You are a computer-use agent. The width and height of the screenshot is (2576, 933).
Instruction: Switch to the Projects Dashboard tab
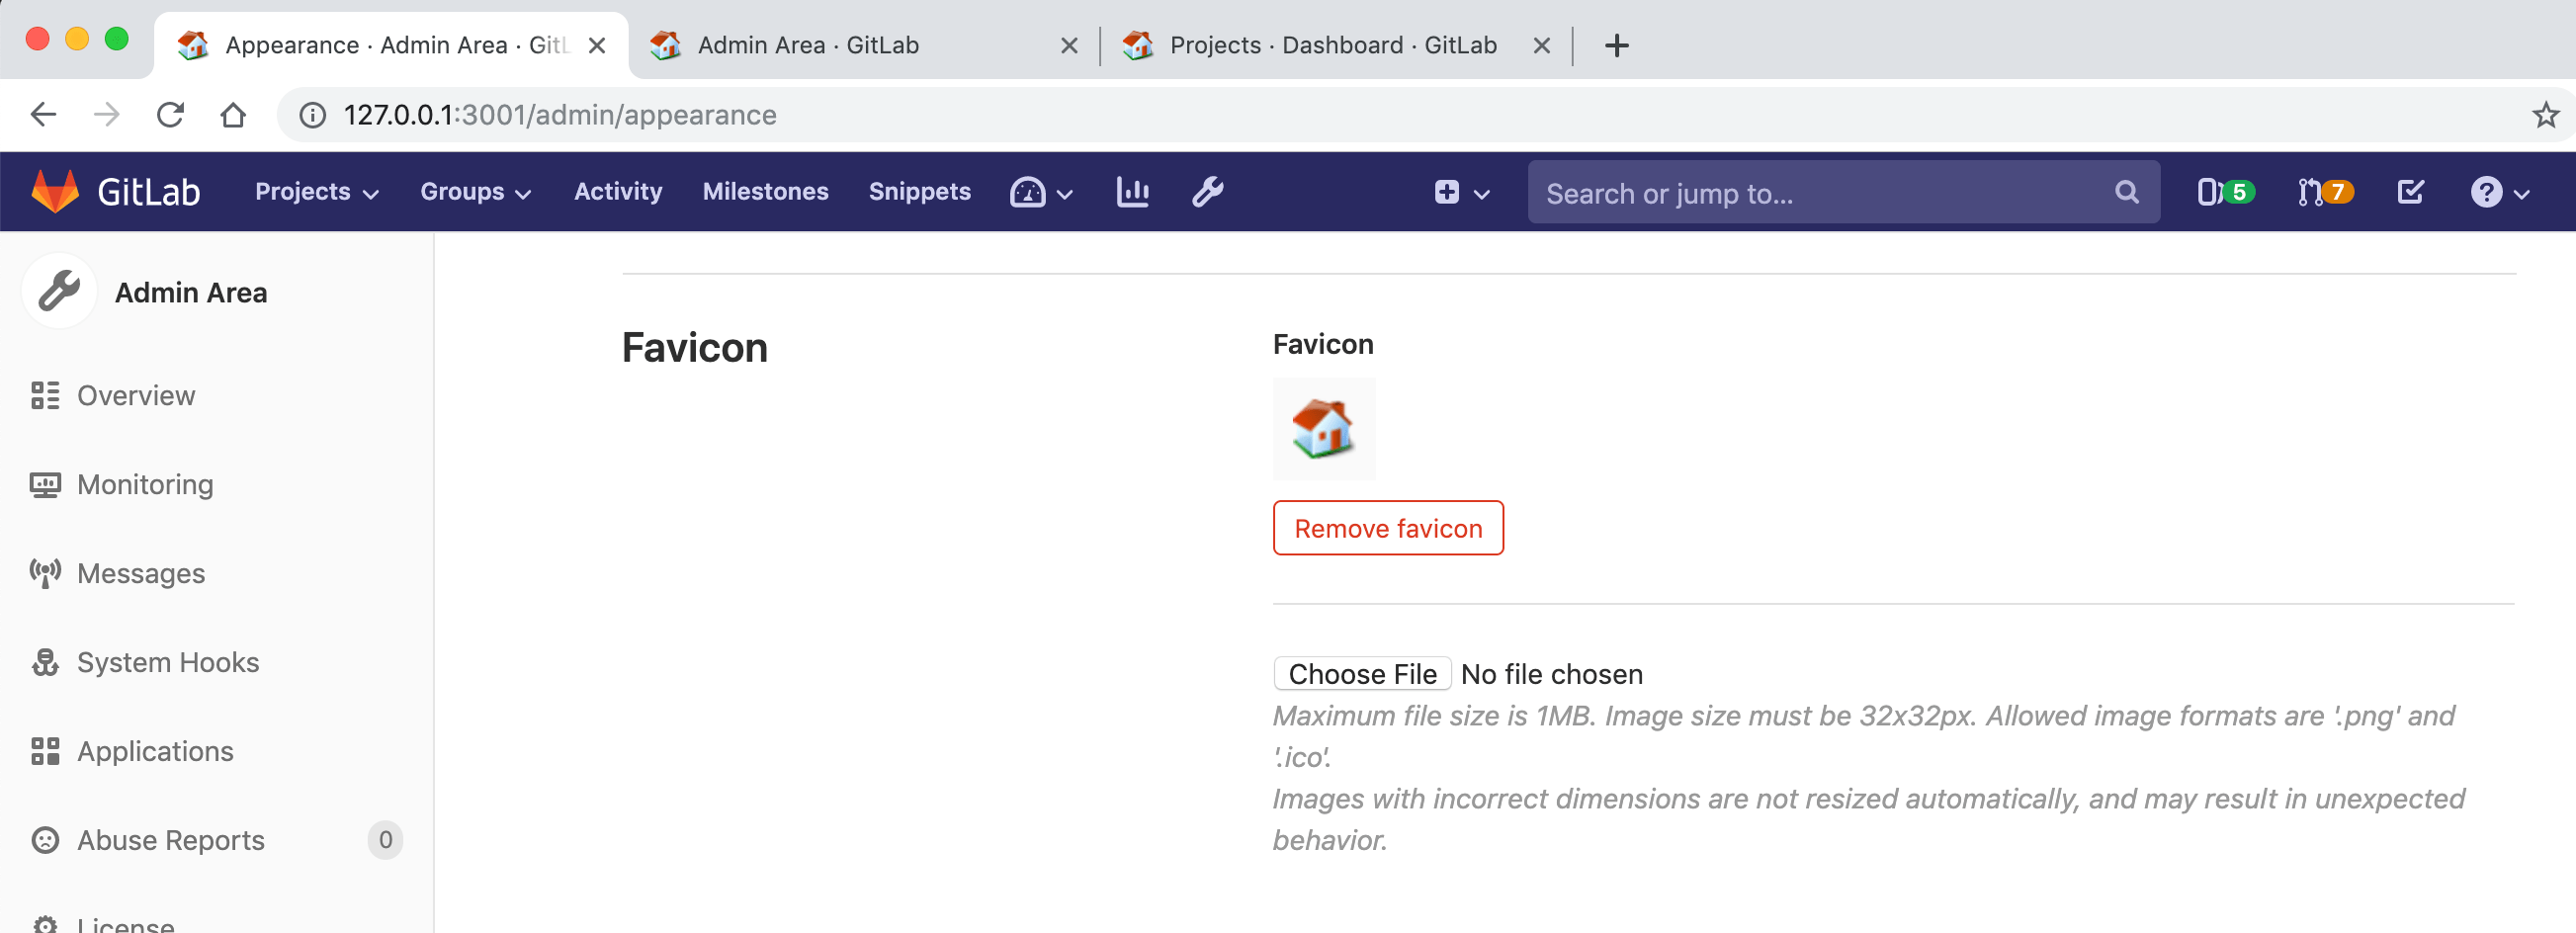coord(1332,45)
